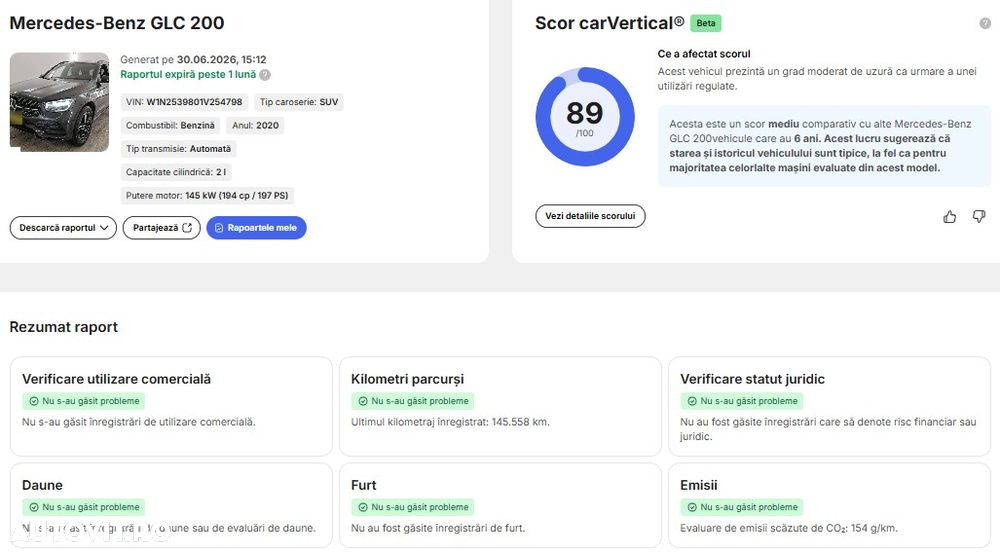
Task: Open the Mercedes-Benz GLC car photo
Action: (x=59, y=102)
